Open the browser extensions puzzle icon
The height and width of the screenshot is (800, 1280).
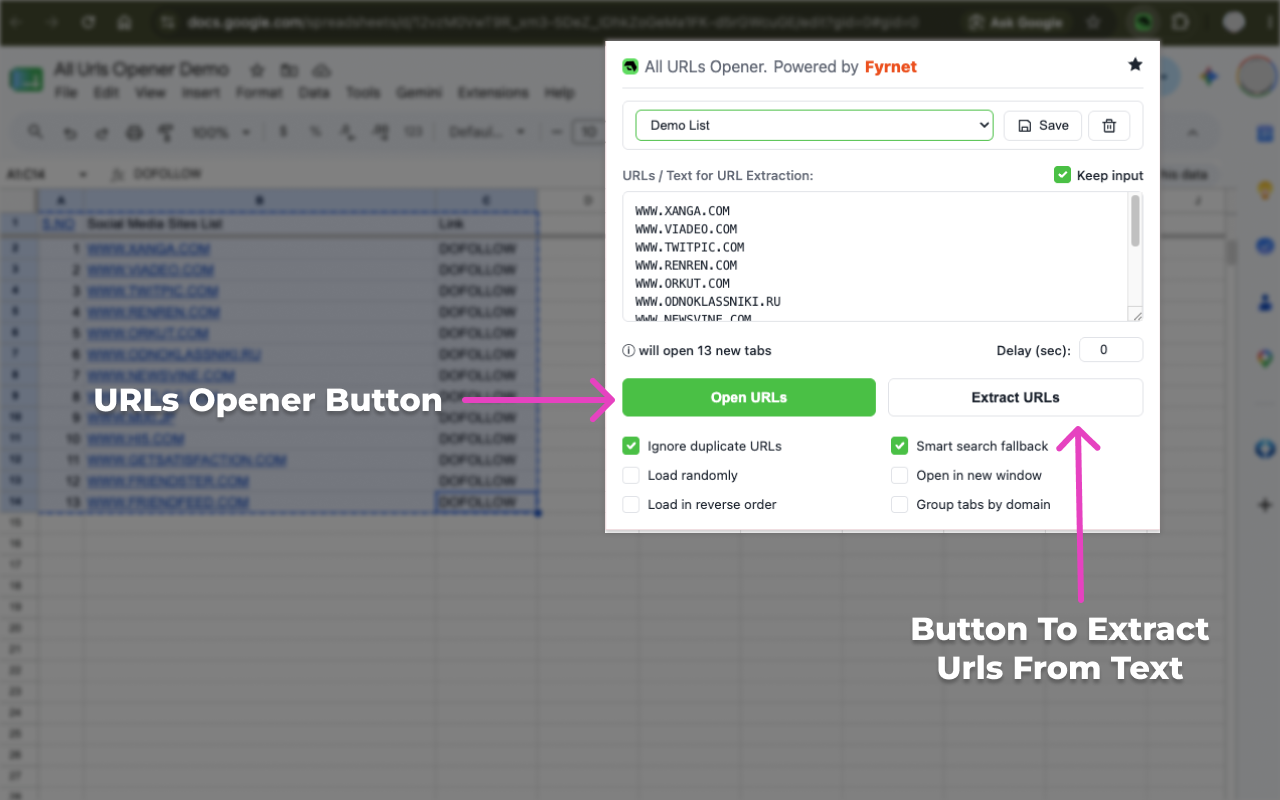click(x=1180, y=21)
